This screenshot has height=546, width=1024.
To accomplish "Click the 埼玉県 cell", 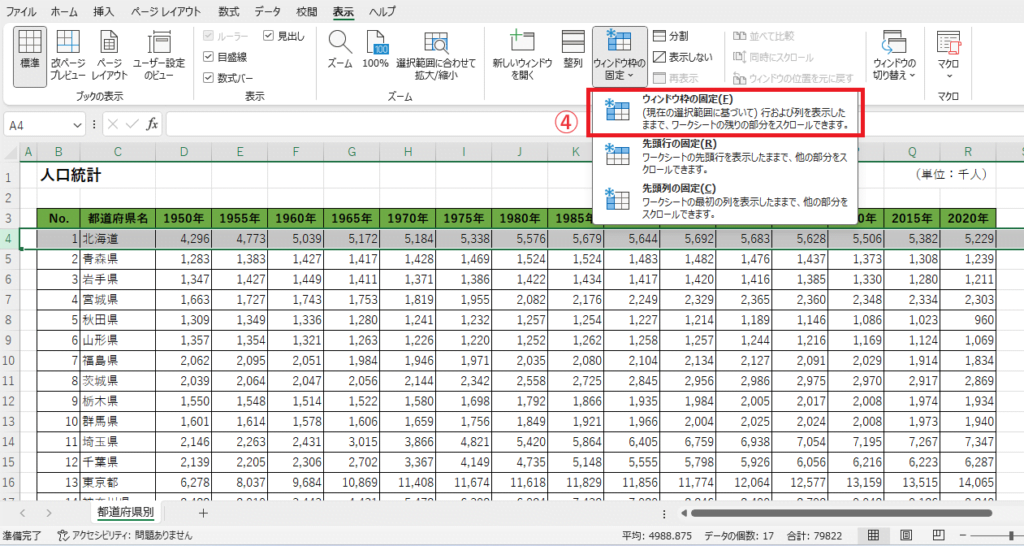I will 118,442.
